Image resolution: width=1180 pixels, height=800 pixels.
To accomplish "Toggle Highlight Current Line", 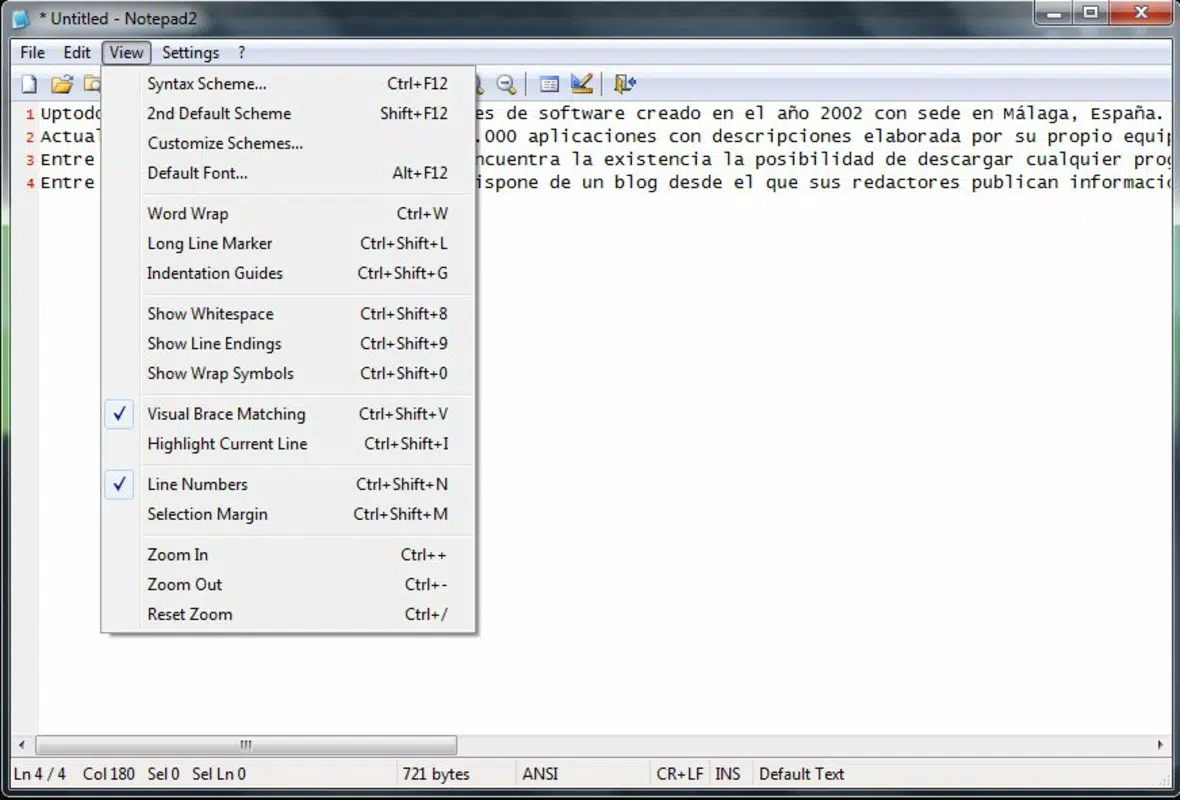I will pos(288,444).
